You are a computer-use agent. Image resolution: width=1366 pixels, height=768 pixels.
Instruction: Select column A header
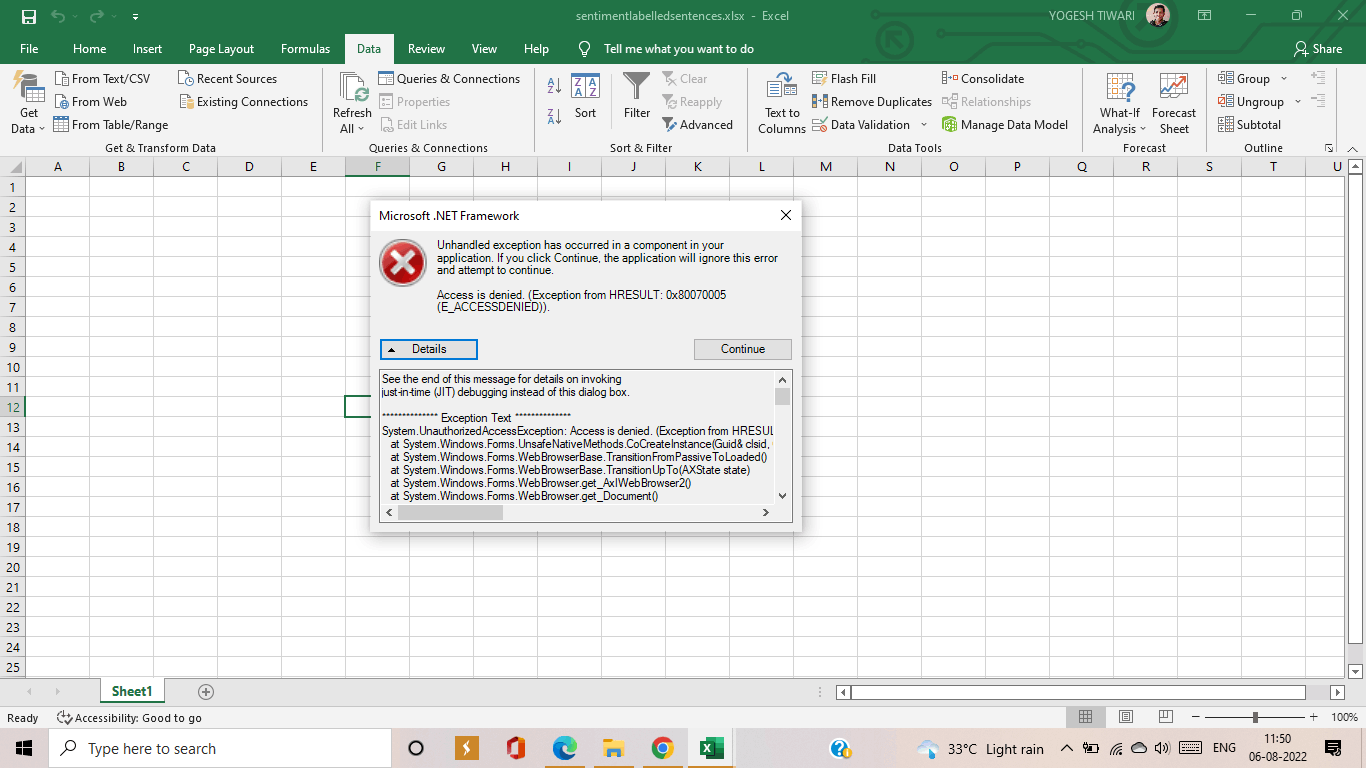pos(57,167)
